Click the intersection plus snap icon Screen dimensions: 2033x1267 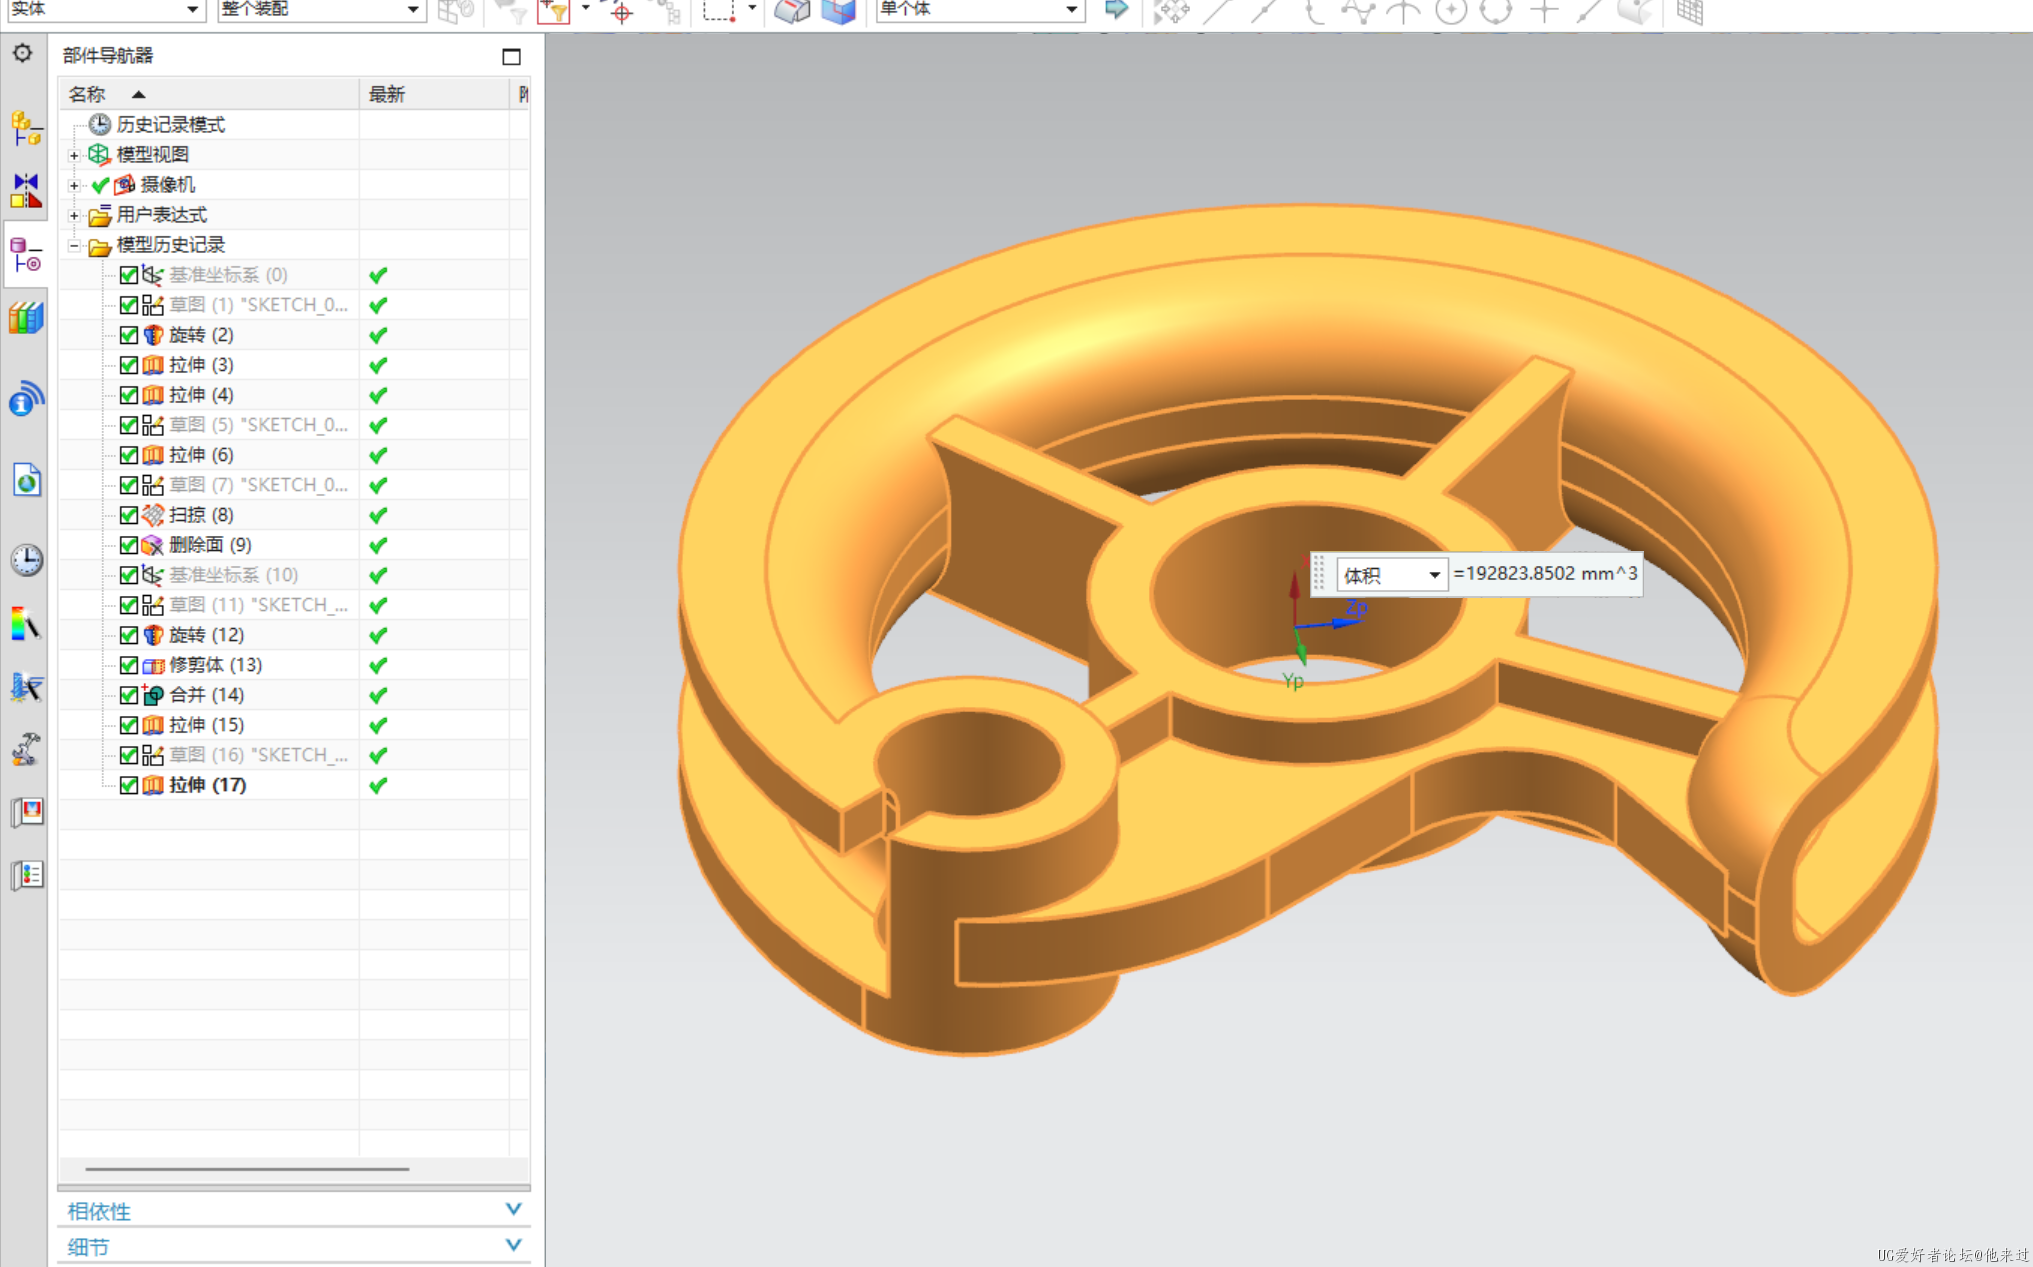pos(1544,11)
